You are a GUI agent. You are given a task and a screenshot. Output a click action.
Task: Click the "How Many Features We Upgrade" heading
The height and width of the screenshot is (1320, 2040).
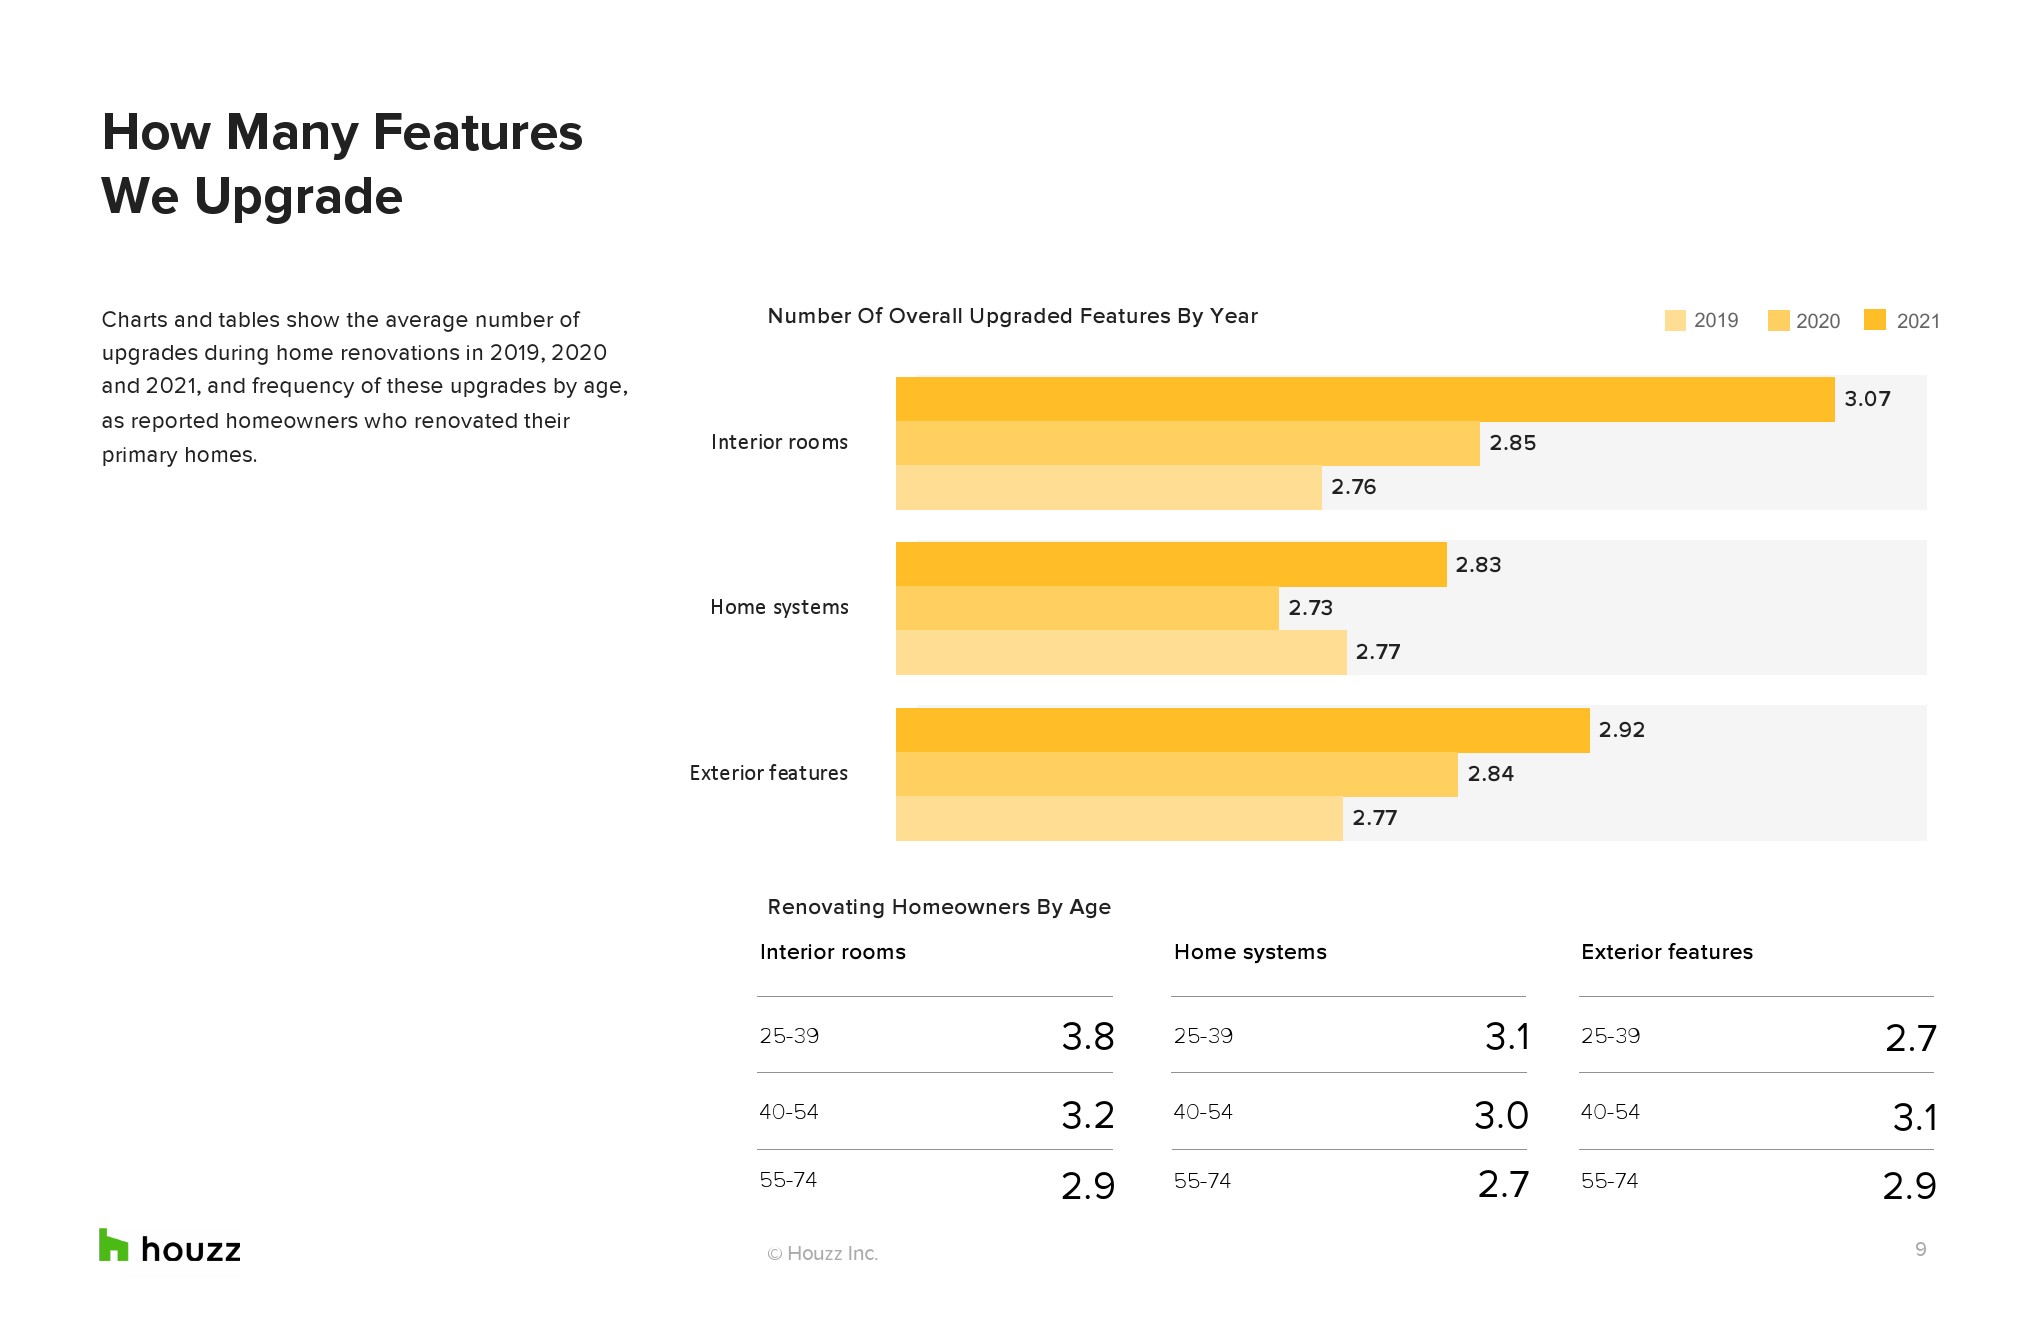(341, 164)
